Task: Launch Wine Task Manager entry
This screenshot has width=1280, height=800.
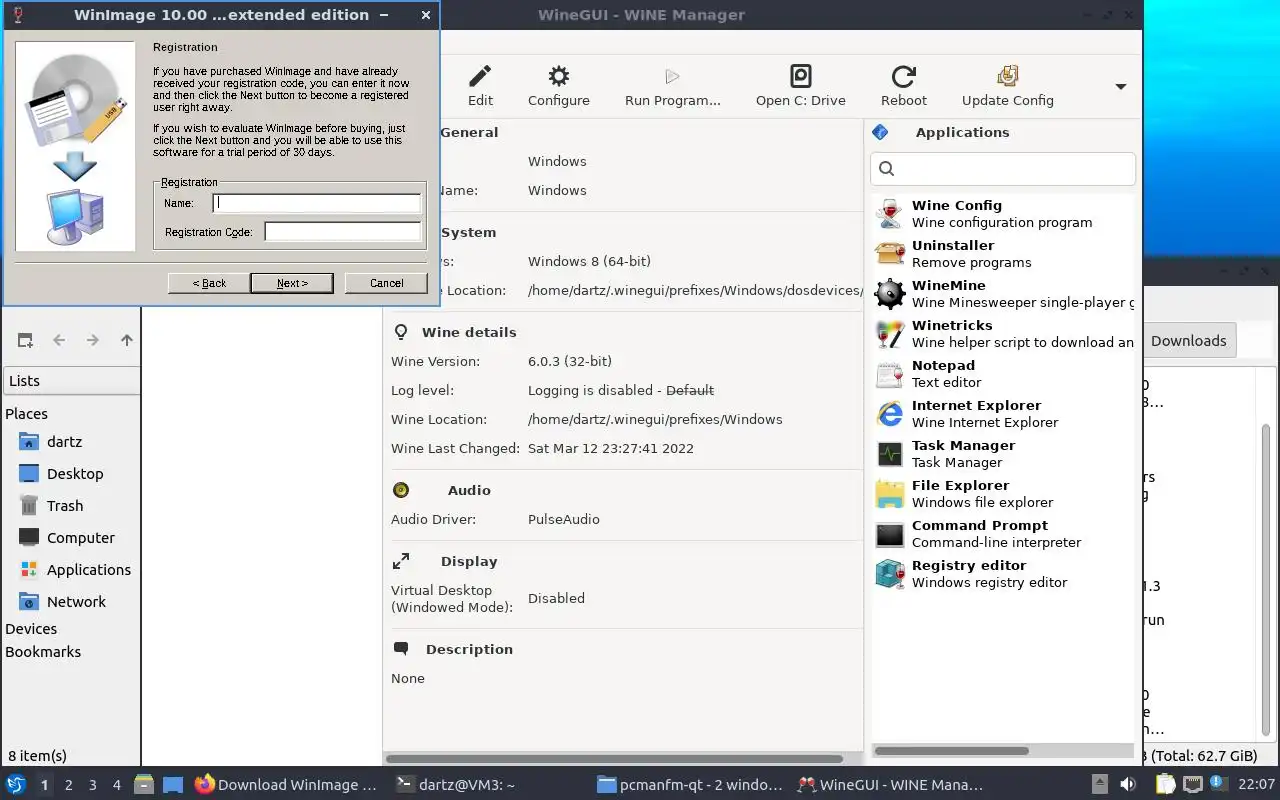Action: pos(1004,453)
